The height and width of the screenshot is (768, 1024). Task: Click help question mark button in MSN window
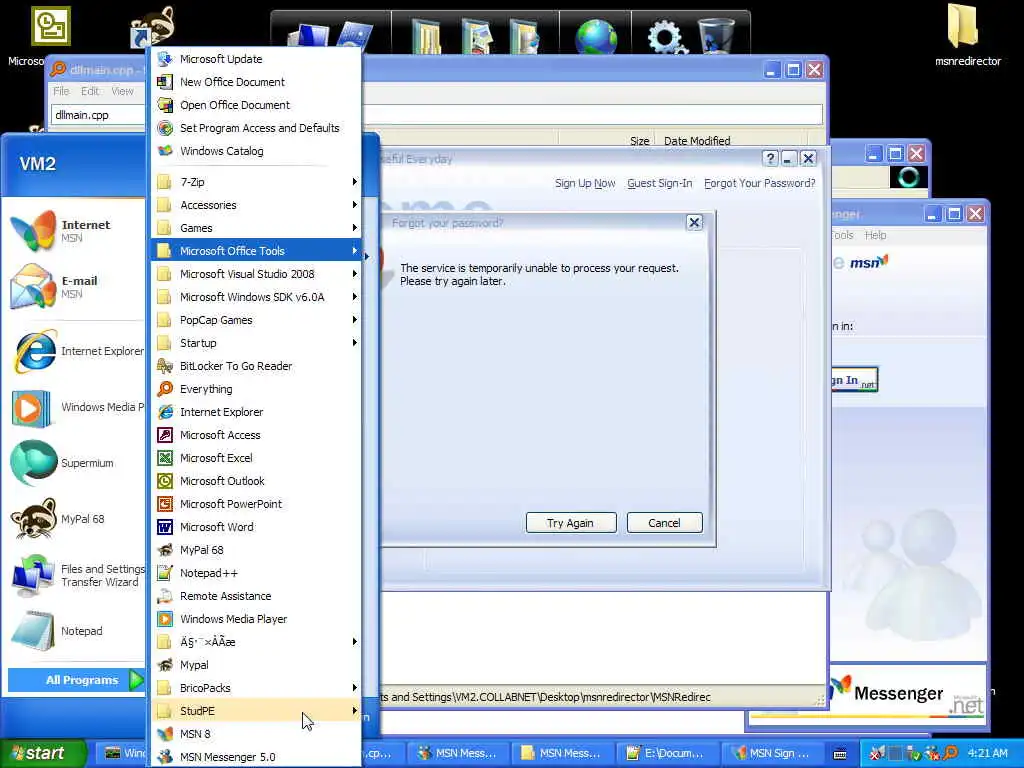(x=770, y=159)
